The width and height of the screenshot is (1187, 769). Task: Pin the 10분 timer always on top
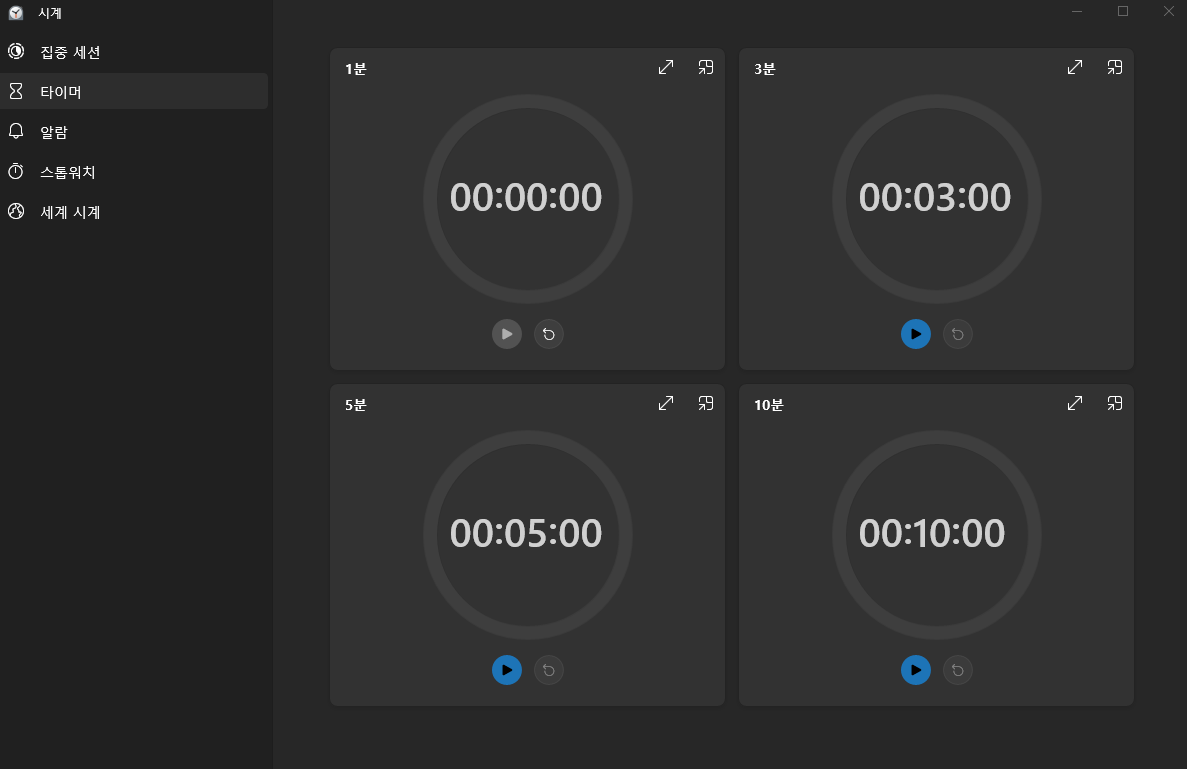tap(1114, 403)
